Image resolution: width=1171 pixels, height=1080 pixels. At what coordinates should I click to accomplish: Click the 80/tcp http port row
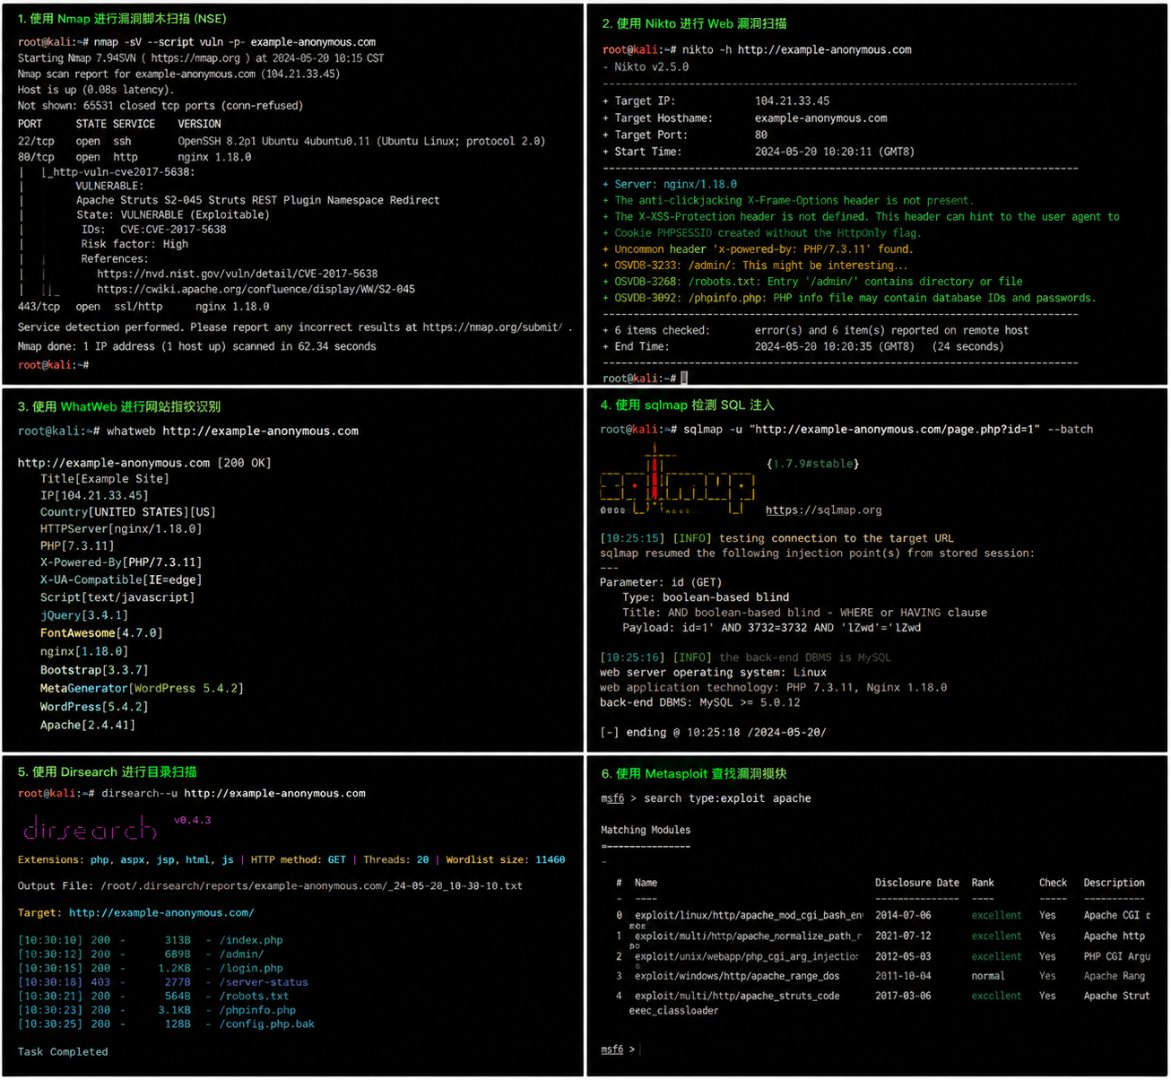click(x=134, y=157)
